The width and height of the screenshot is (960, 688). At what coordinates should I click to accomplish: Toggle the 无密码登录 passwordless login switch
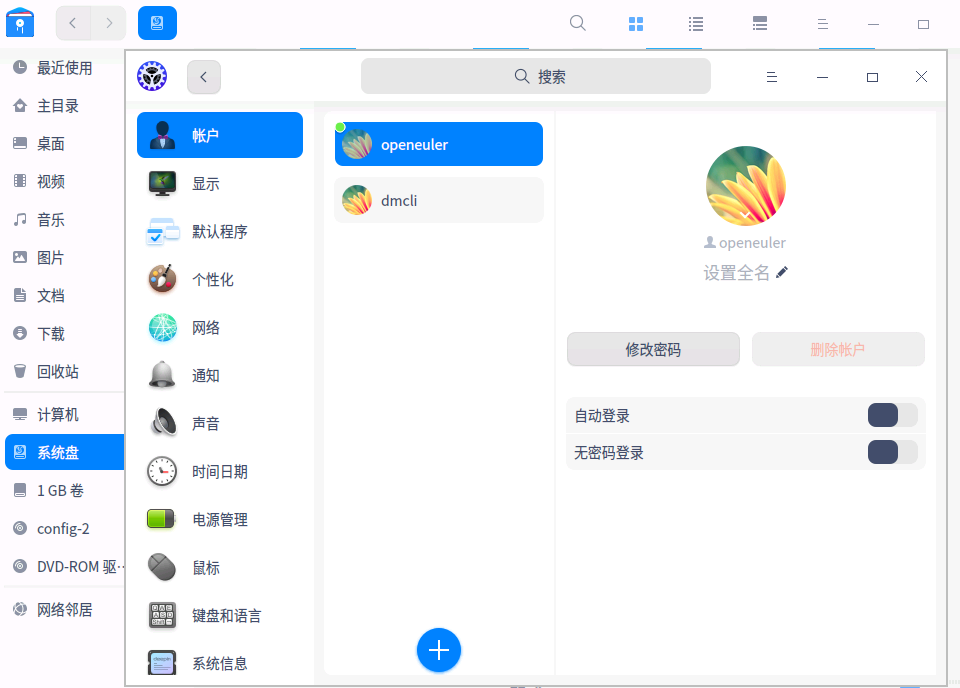[893, 452]
